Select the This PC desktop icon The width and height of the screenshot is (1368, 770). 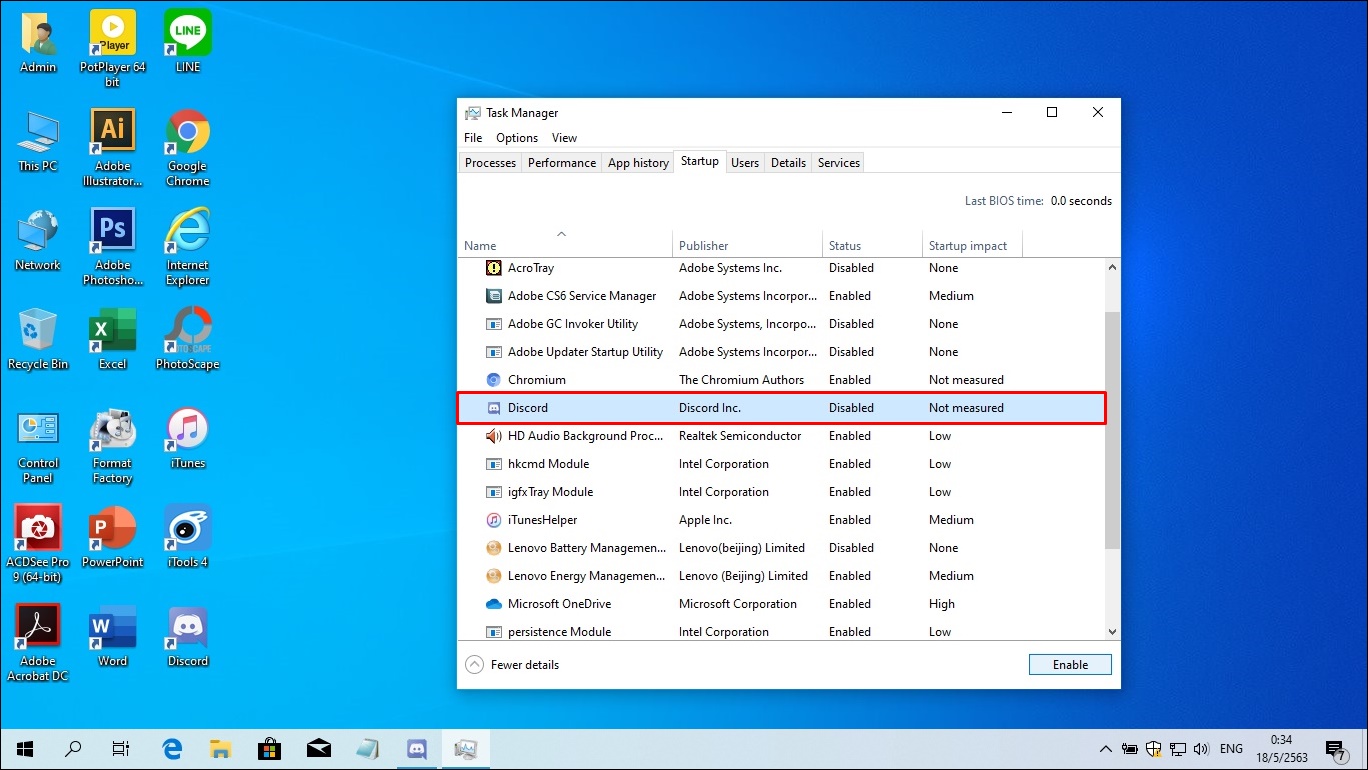pyautogui.click(x=38, y=141)
